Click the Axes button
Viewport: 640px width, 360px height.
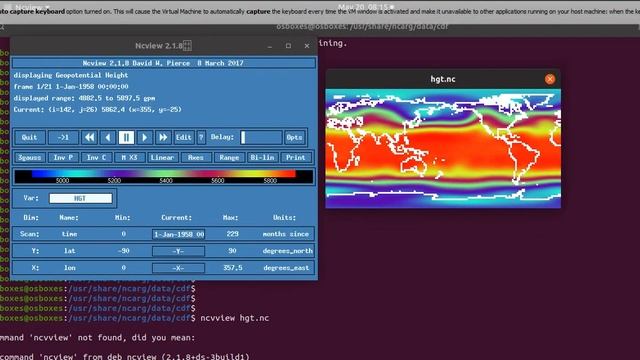[x=196, y=158]
